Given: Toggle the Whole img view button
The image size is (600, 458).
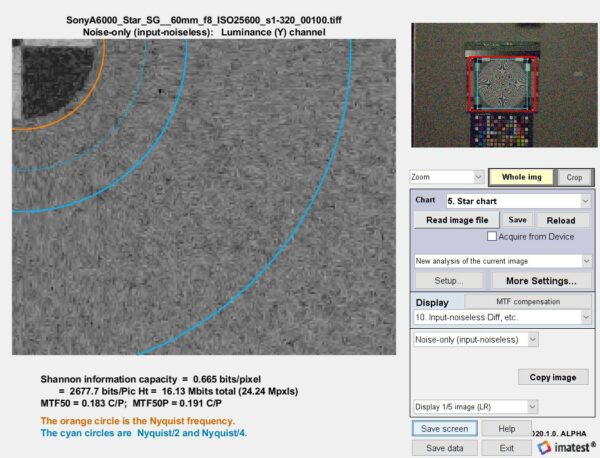Looking at the screenshot, I should 521,177.
